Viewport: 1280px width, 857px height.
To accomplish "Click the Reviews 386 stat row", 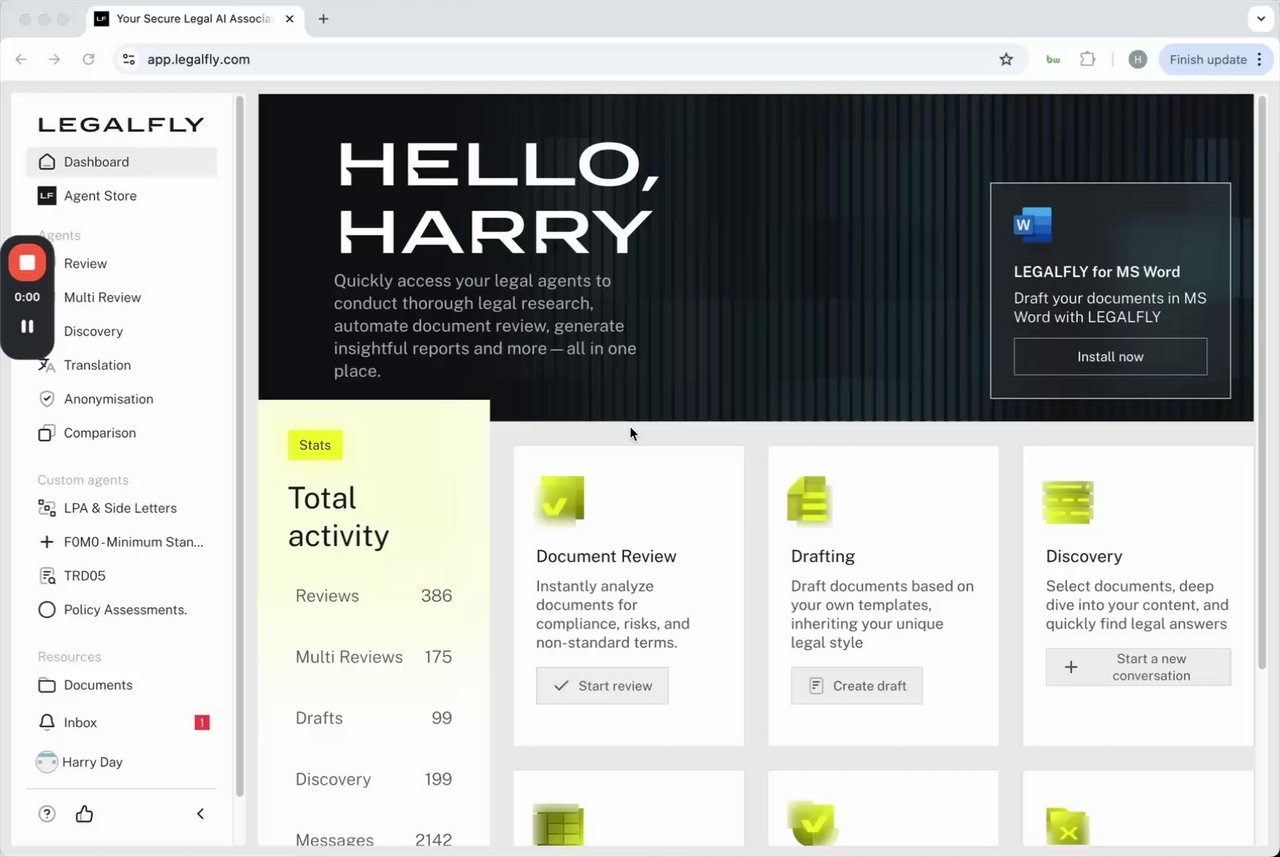I will point(374,596).
